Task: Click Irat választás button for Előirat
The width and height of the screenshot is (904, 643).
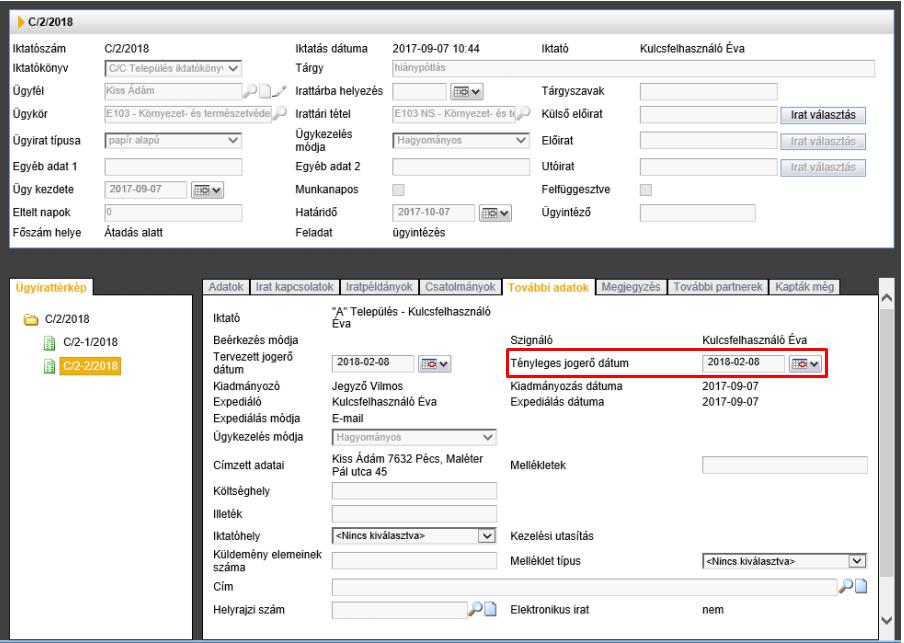Action: (x=823, y=141)
